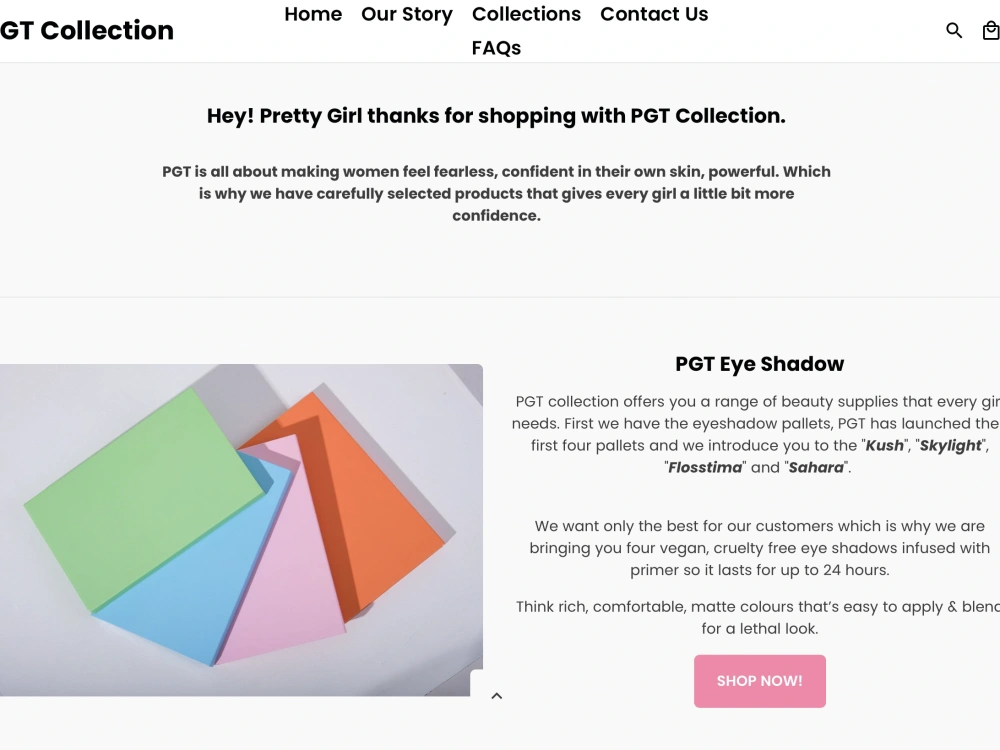Click the scroll-to-top chevron arrow
Viewport: 1000px width, 750px height.
(x=497, y=696)
